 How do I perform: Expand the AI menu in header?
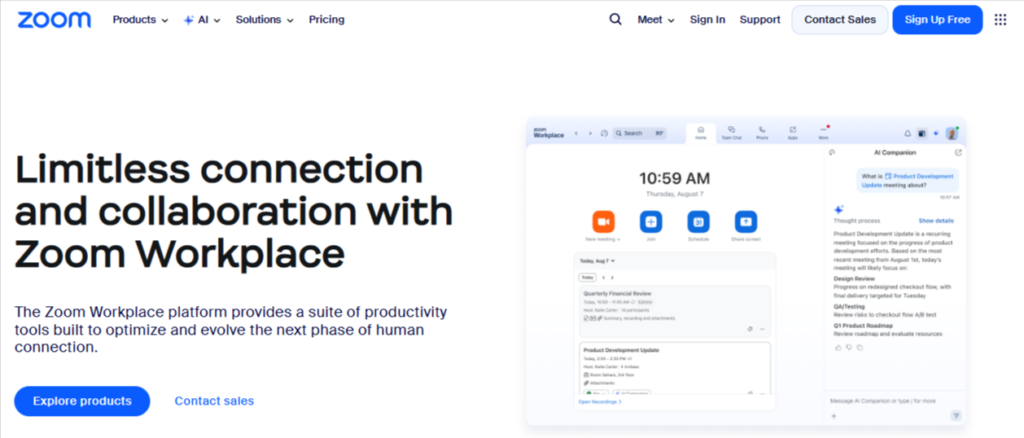click(x=202, y=20)
